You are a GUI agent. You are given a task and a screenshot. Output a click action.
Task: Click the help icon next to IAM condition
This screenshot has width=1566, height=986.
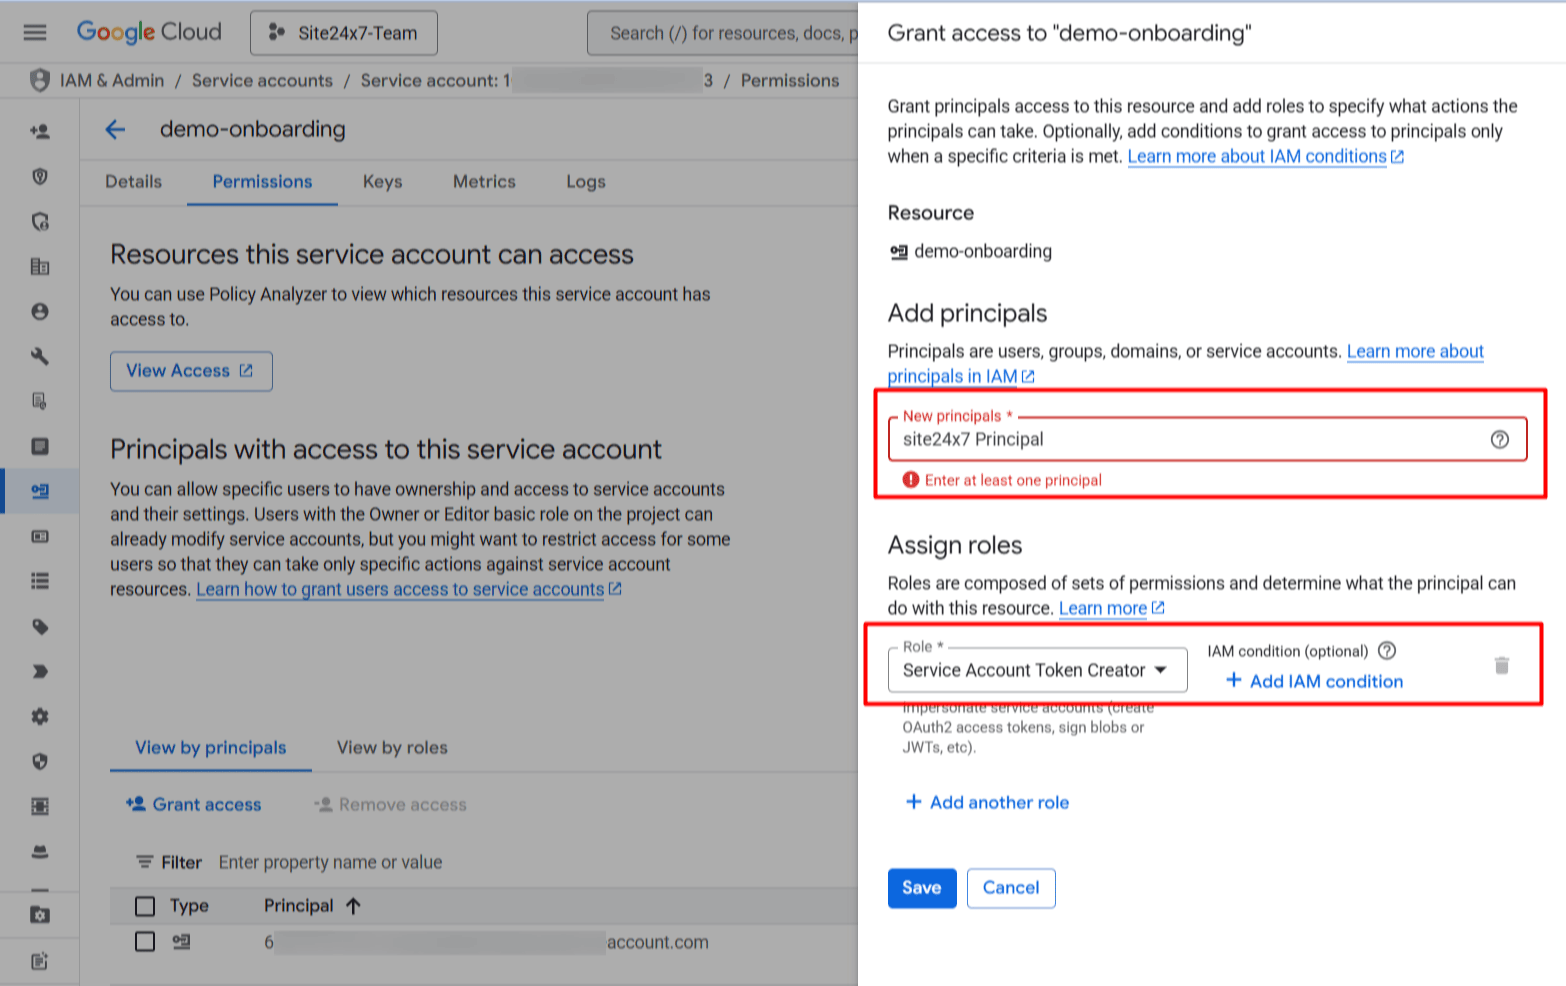pos(1387,650)
